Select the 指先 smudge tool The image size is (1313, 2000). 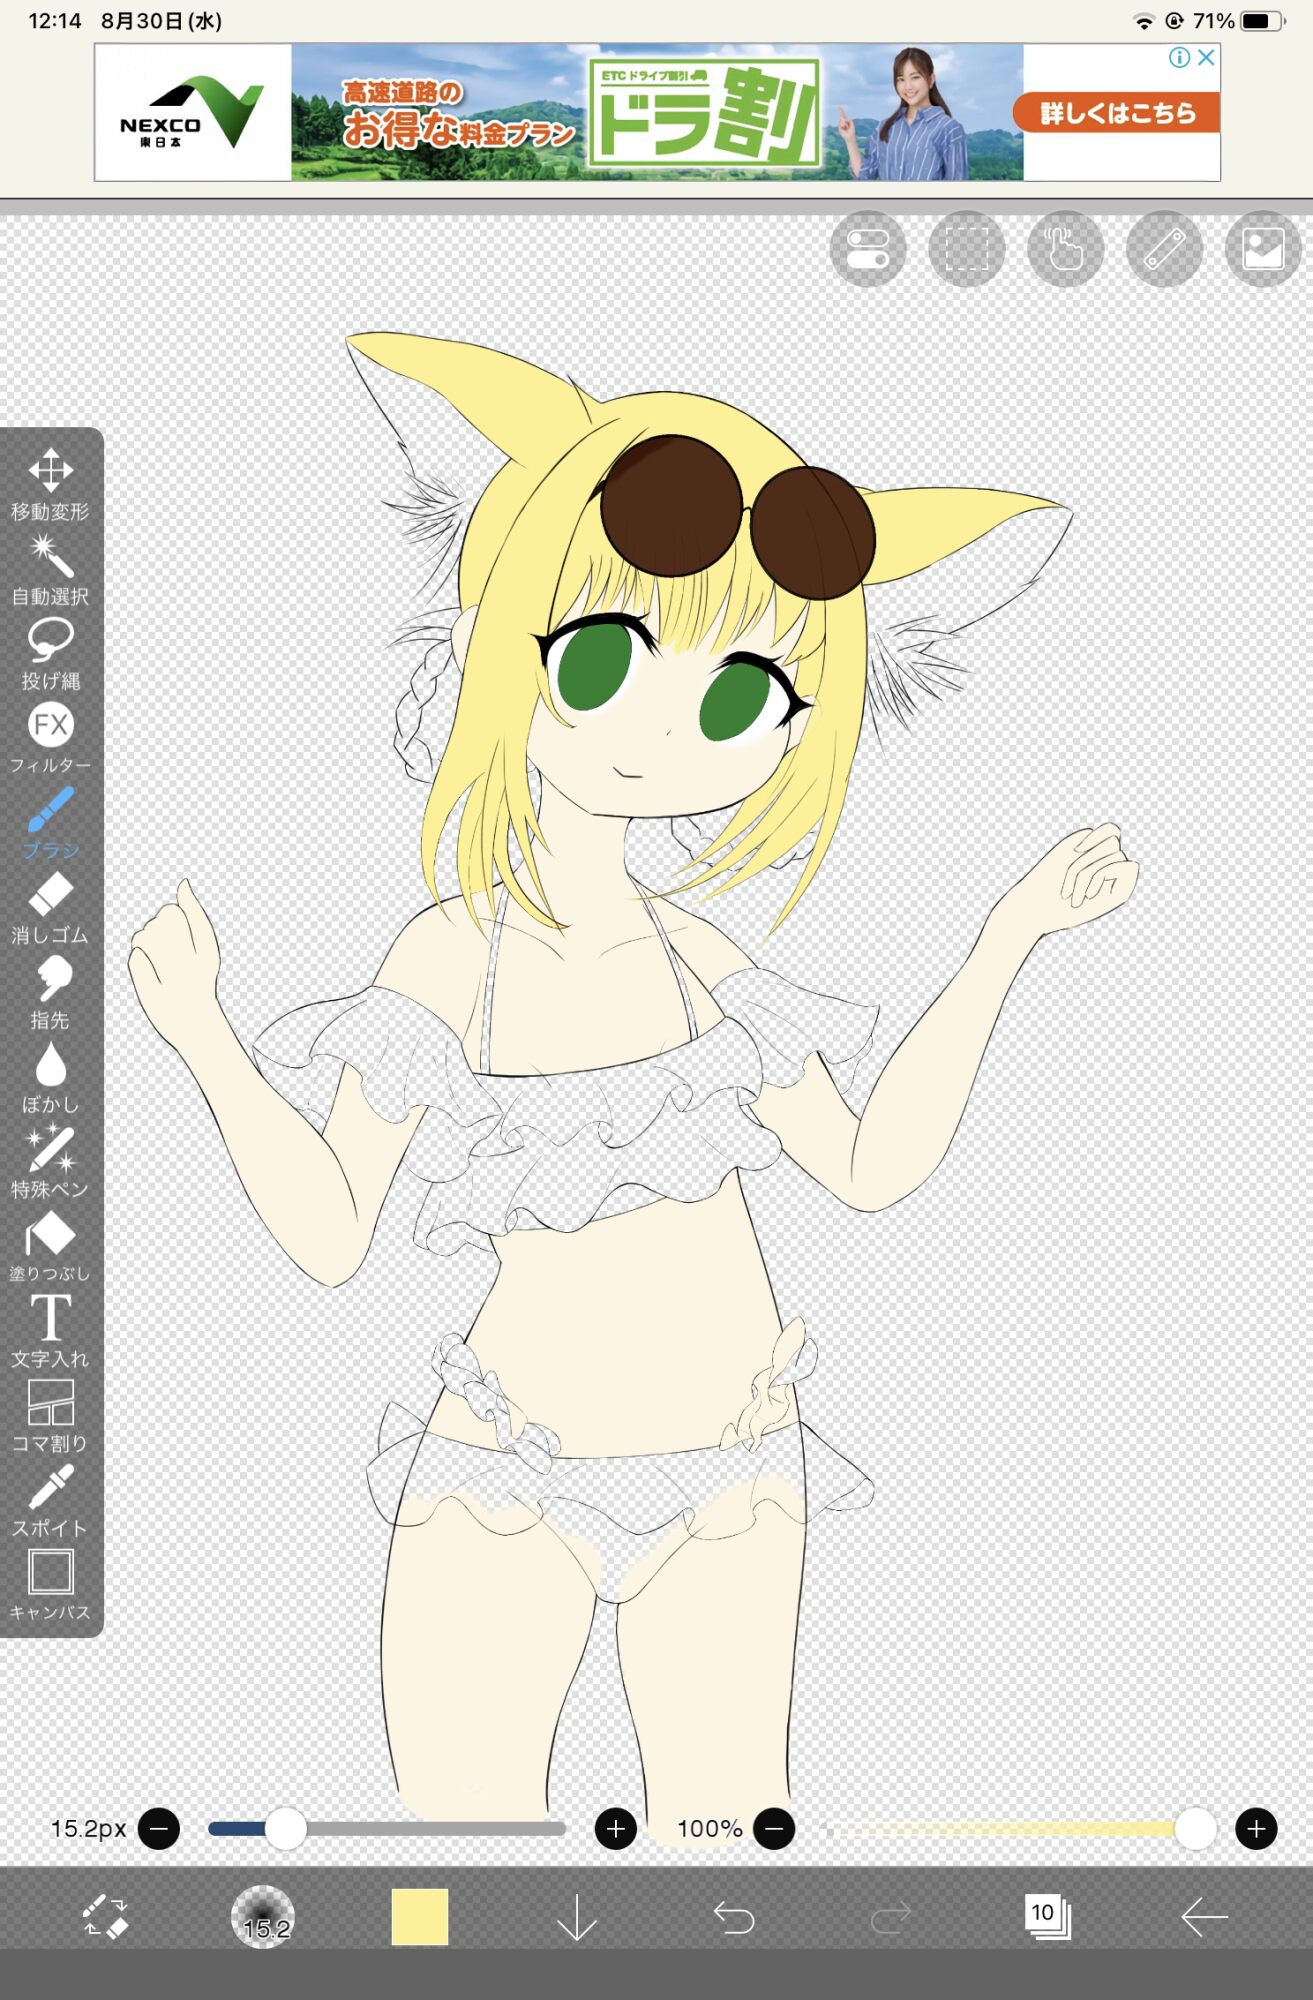(50, 992)
